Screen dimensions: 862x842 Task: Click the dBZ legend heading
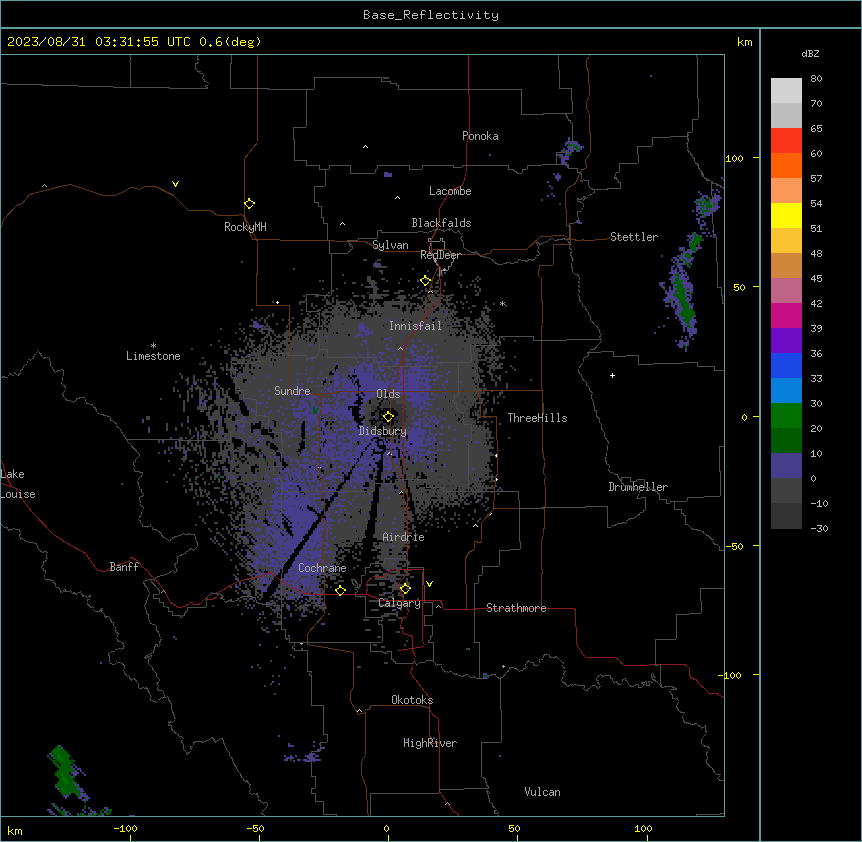[x=810, y=54]
